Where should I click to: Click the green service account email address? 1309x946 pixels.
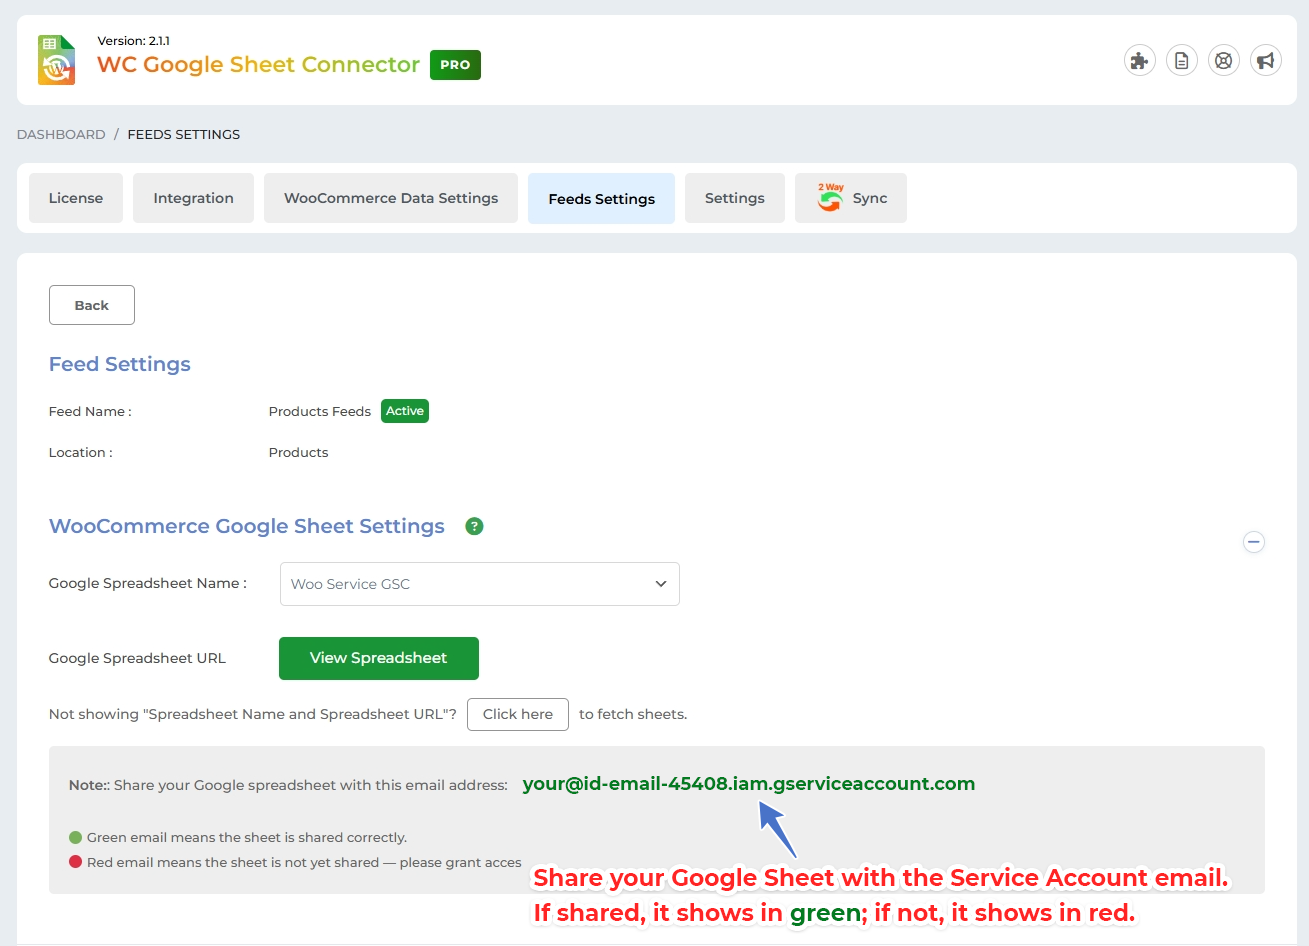click(748, 784)
